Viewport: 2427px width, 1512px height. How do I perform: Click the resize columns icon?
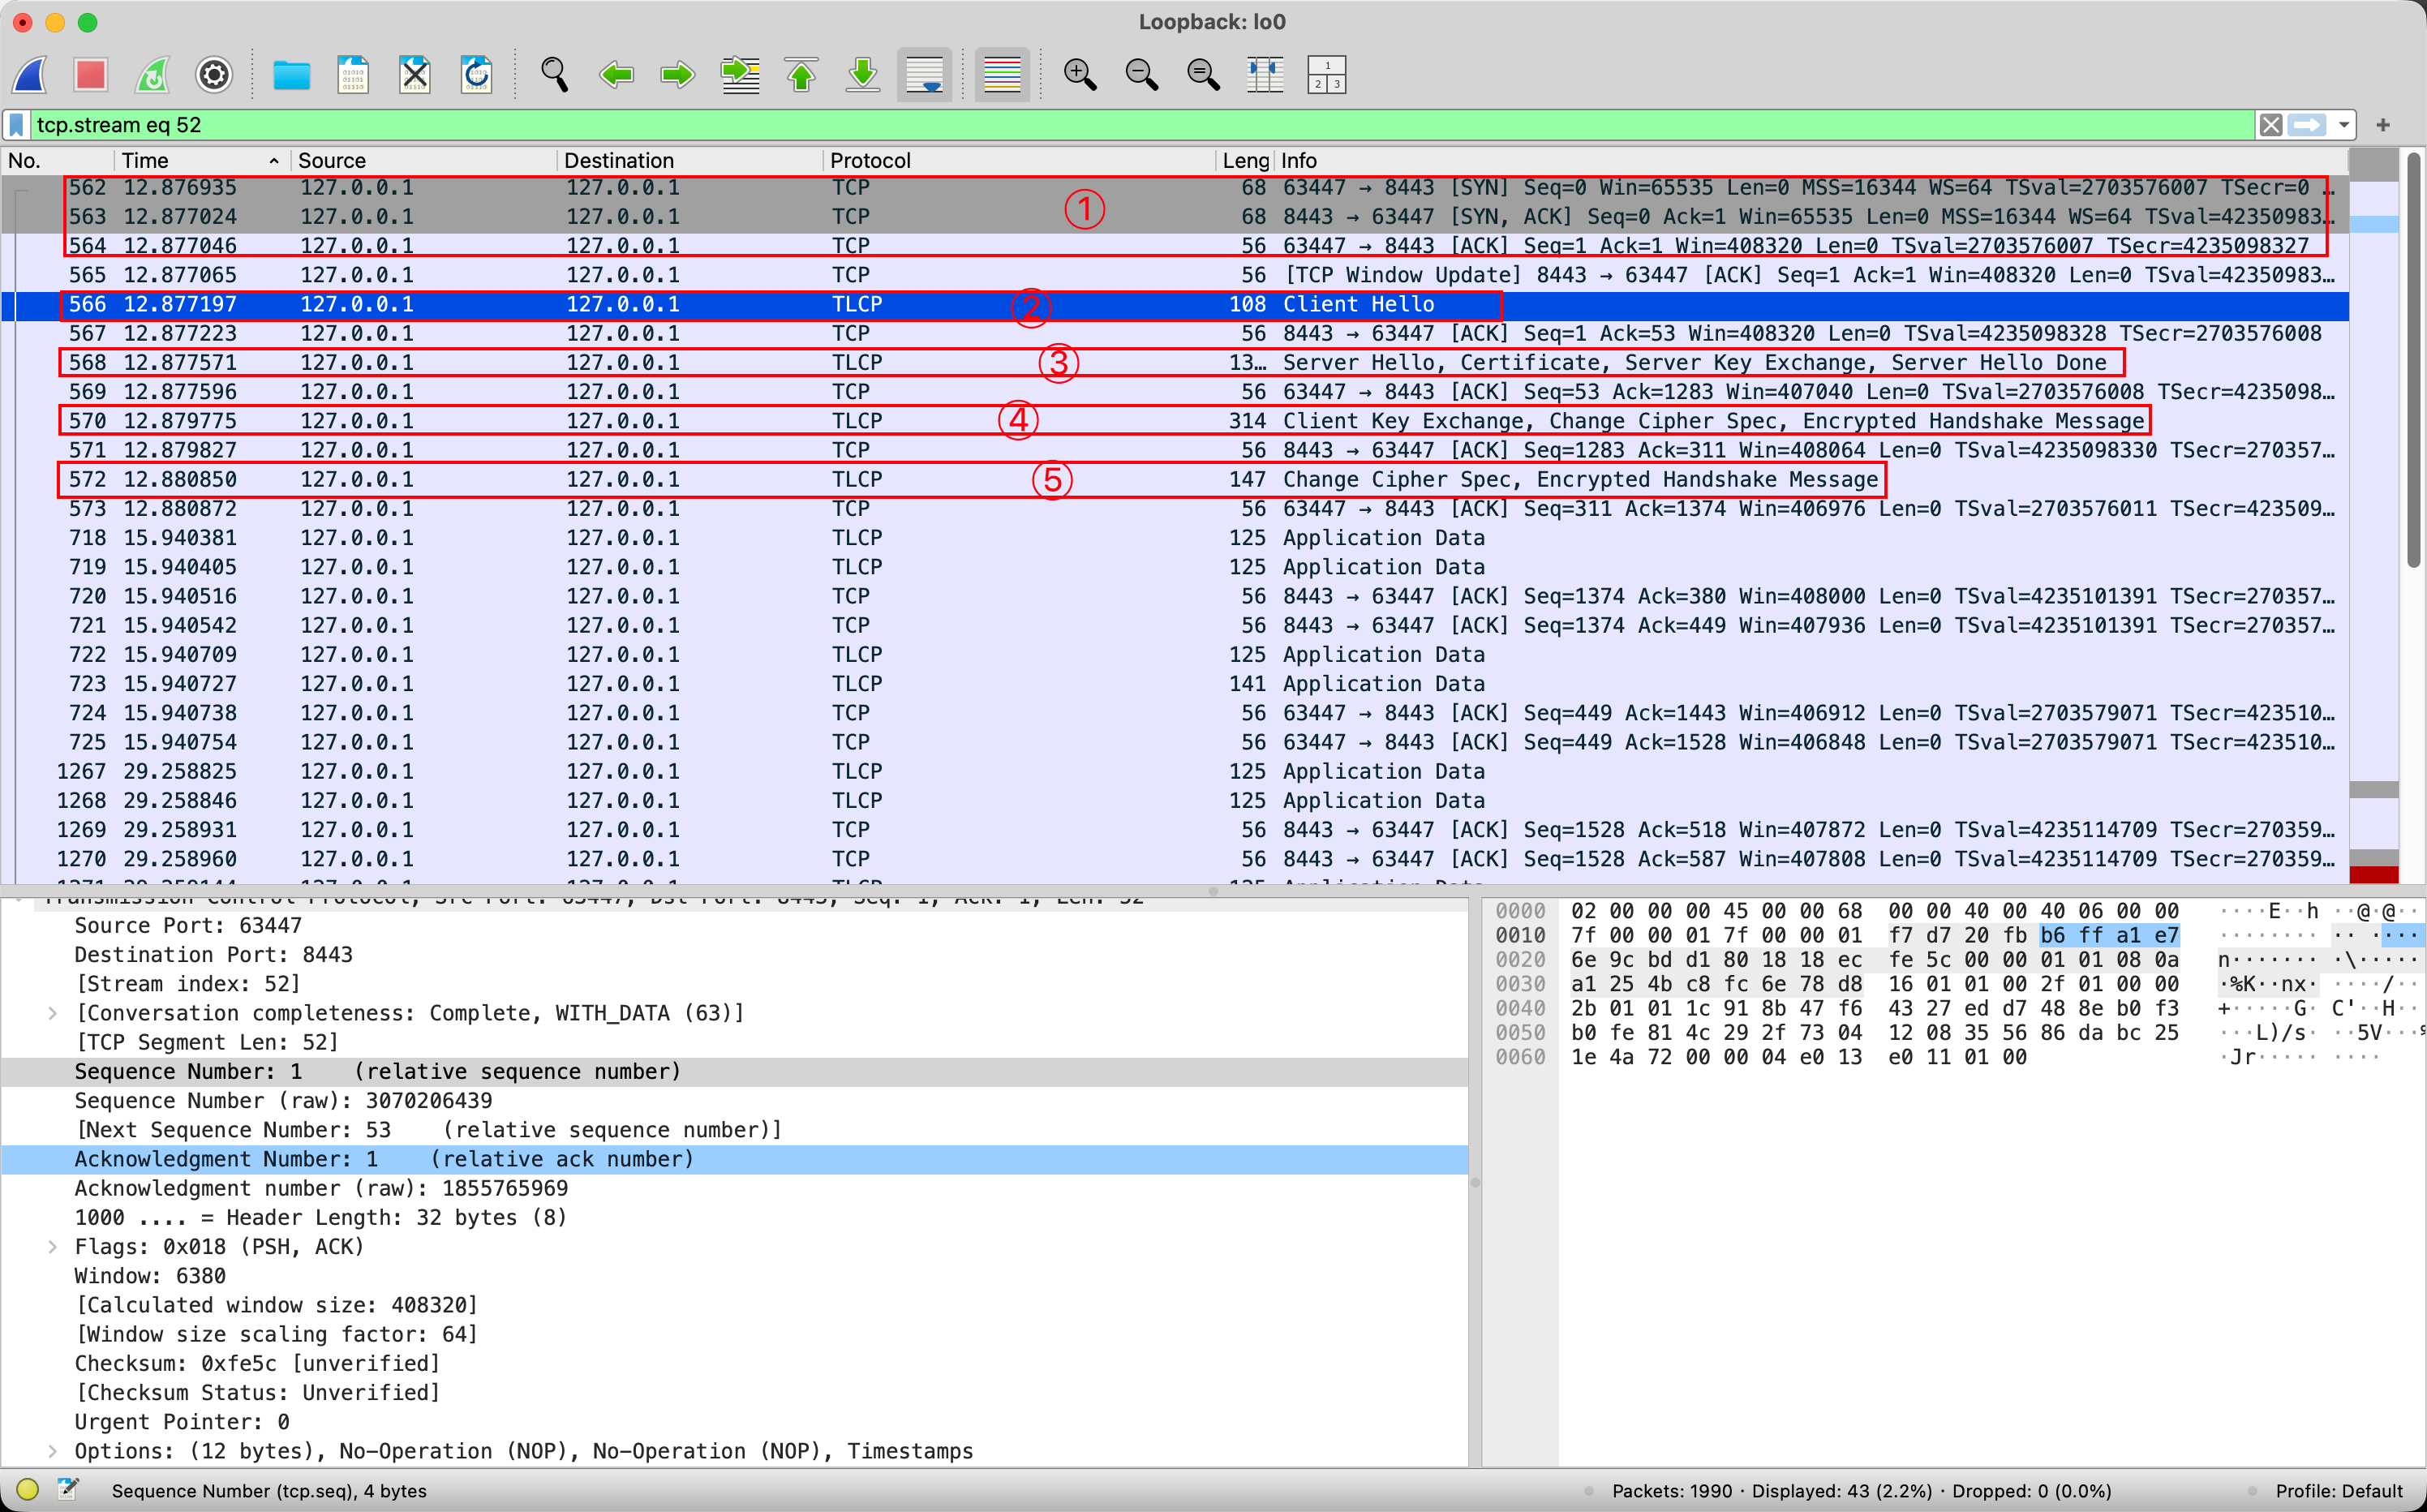1265,75
